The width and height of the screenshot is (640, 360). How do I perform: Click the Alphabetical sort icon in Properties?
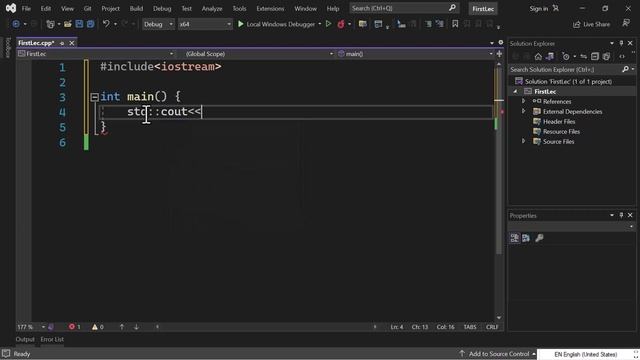point(526,238)
